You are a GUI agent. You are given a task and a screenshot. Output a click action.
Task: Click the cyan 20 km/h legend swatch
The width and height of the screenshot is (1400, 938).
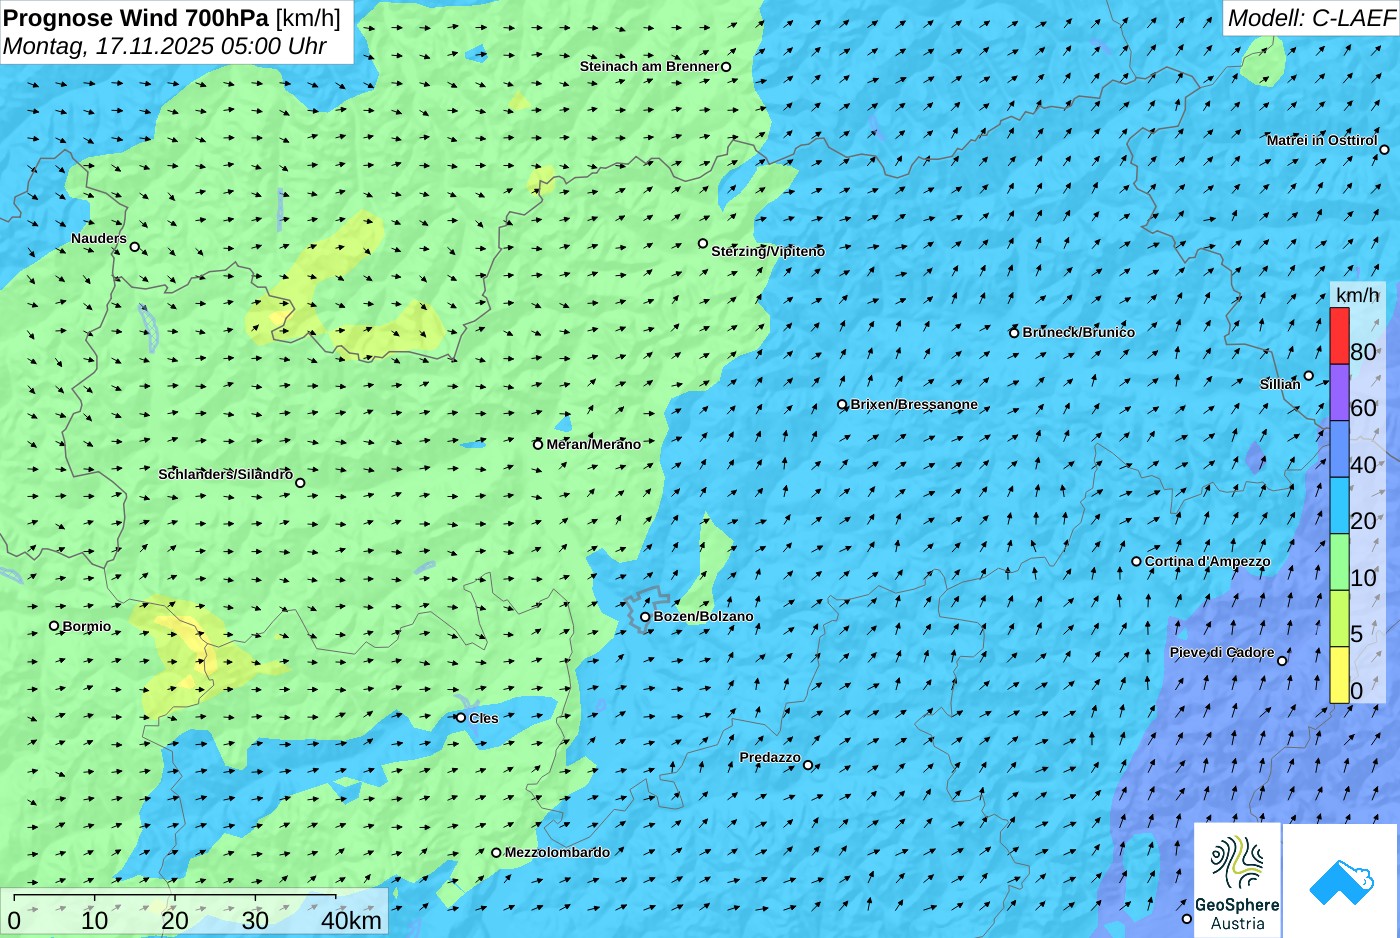click(x=1339, y=505)
